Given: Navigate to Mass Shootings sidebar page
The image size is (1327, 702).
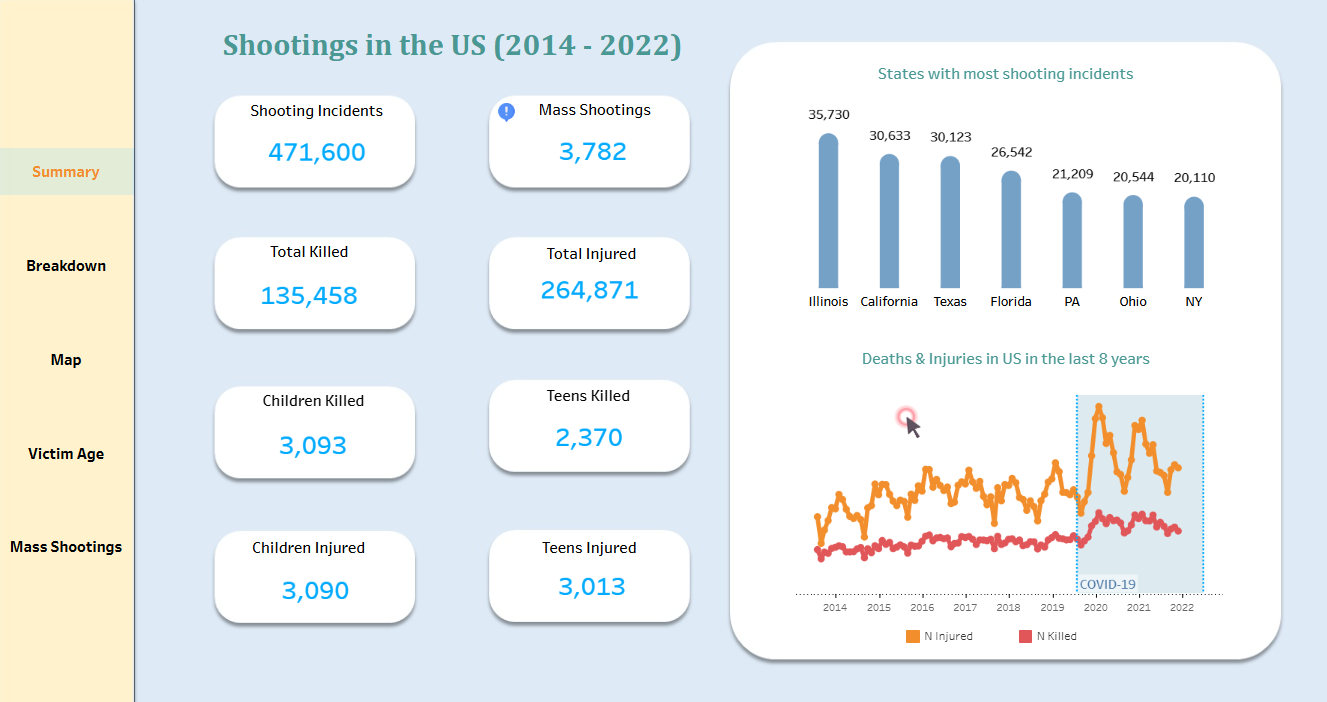Looking at the screenshot, I should [x=66, y=547].
